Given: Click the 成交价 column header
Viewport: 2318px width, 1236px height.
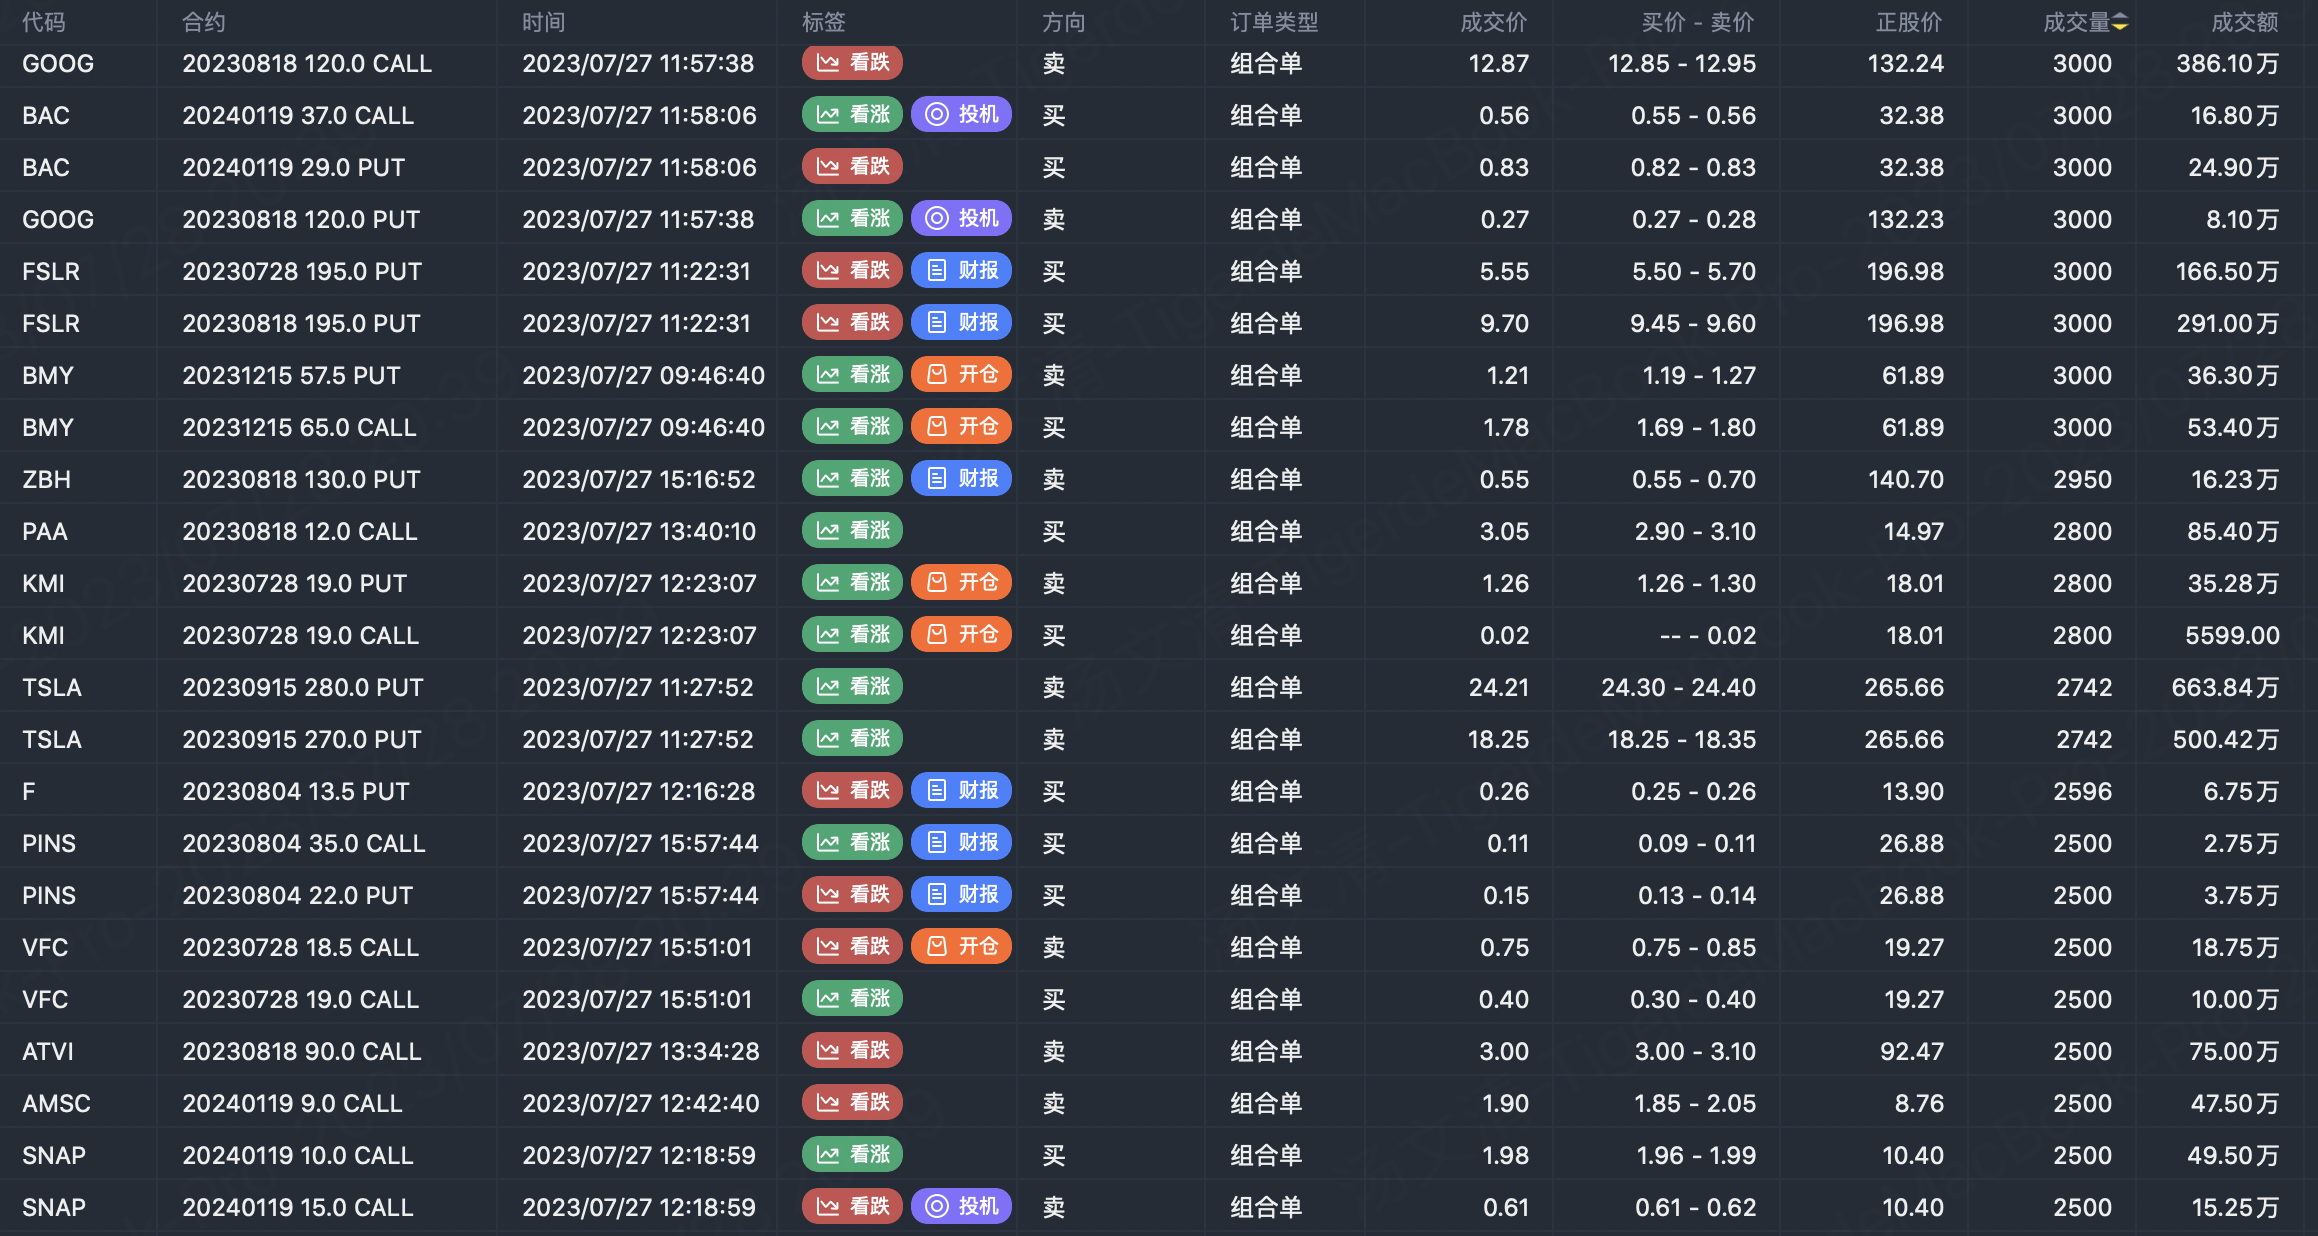Looking at the screenshot, I should (1494, 22).
